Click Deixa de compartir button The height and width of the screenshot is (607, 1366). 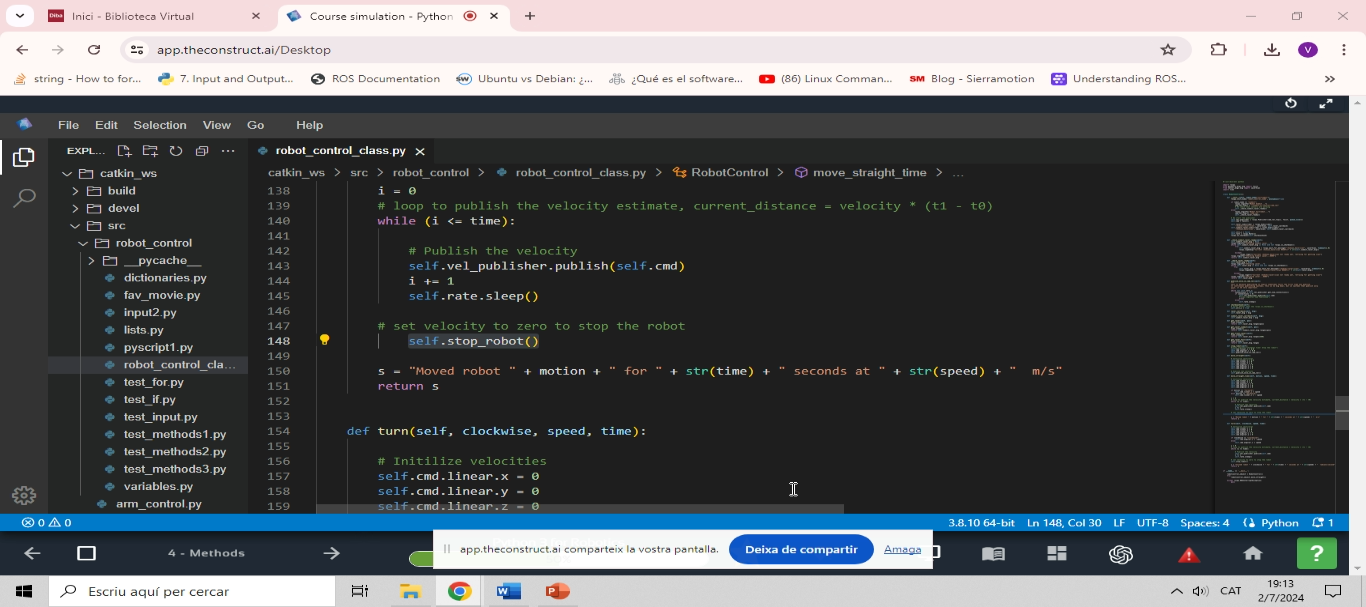click(801, 549)
